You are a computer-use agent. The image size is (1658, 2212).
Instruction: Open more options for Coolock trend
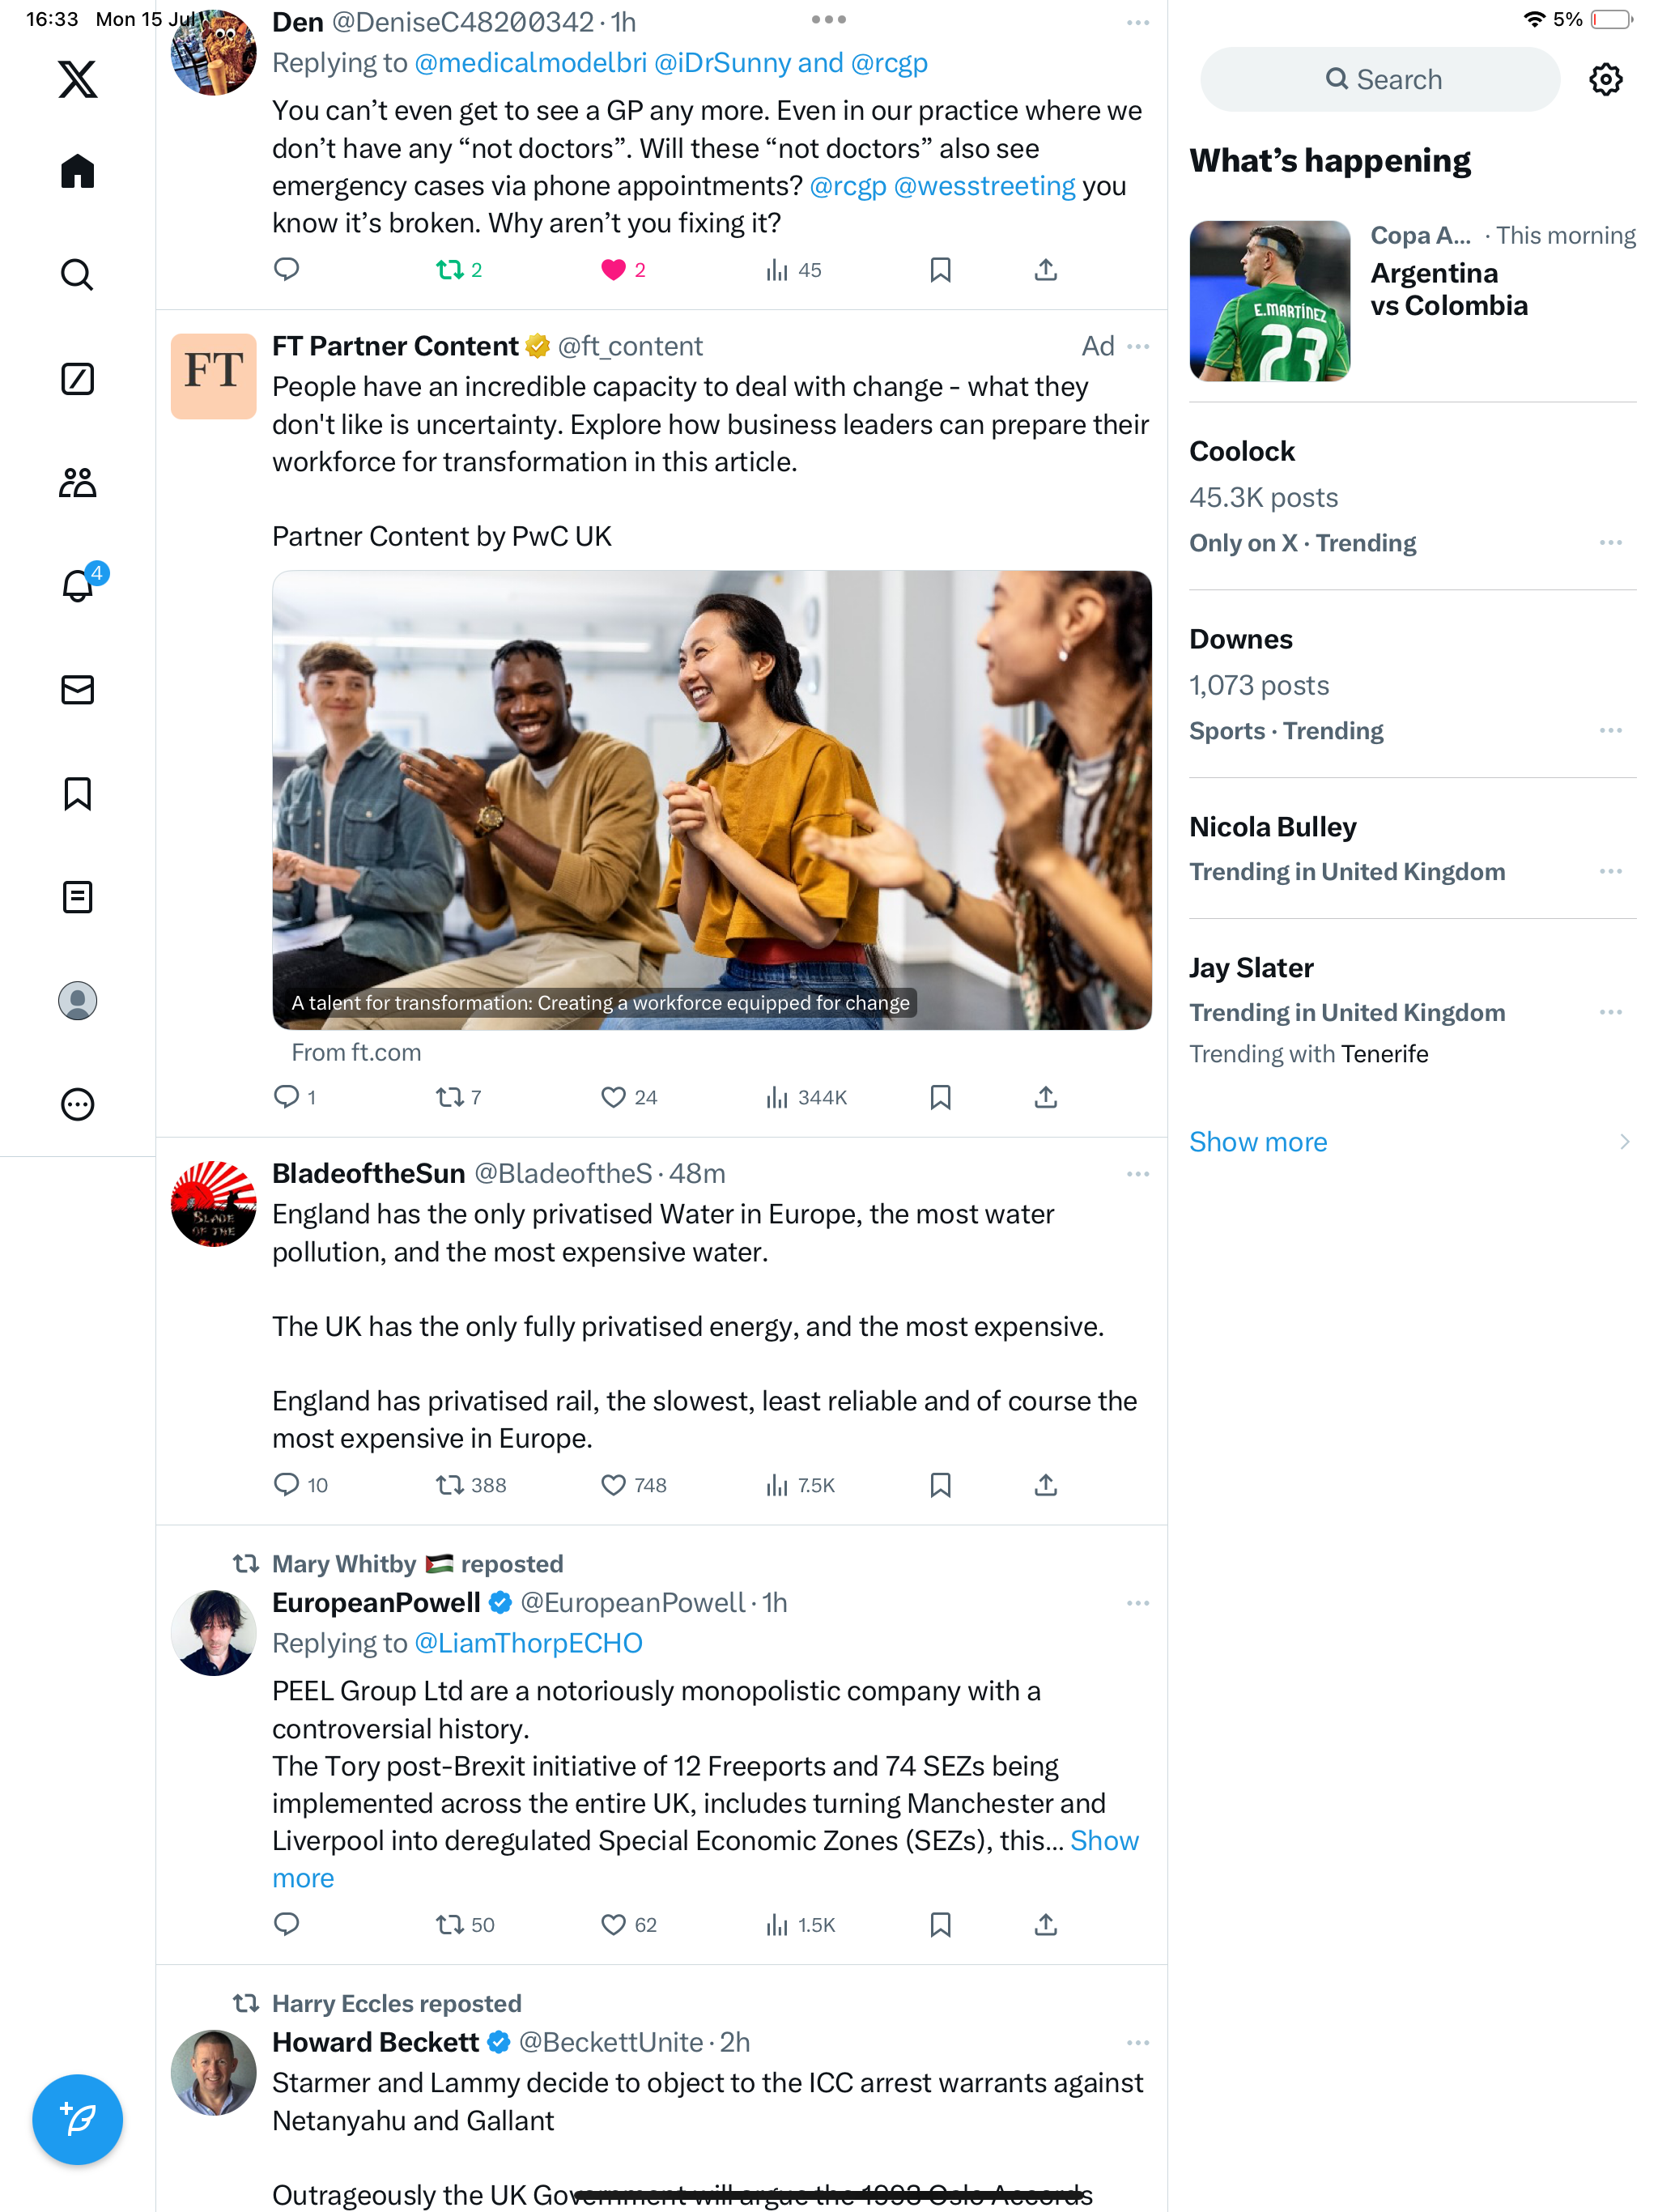pyautogui.click(x=1610, y=543)
